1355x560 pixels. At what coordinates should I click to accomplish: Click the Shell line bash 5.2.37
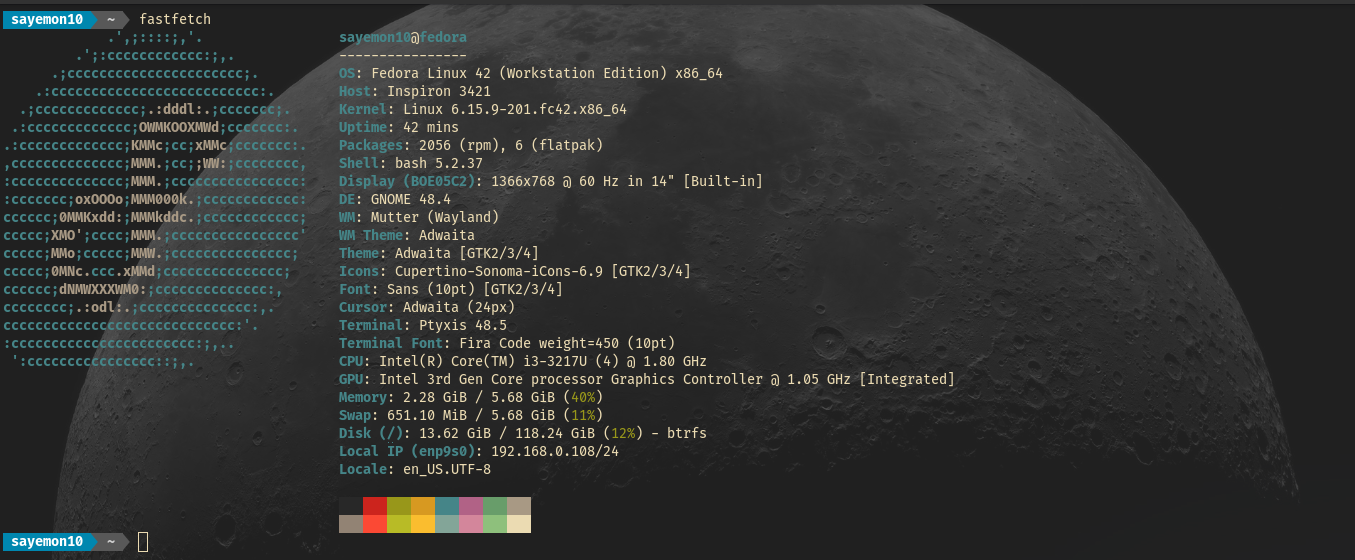pyautogui.click(x=411, y=163)
